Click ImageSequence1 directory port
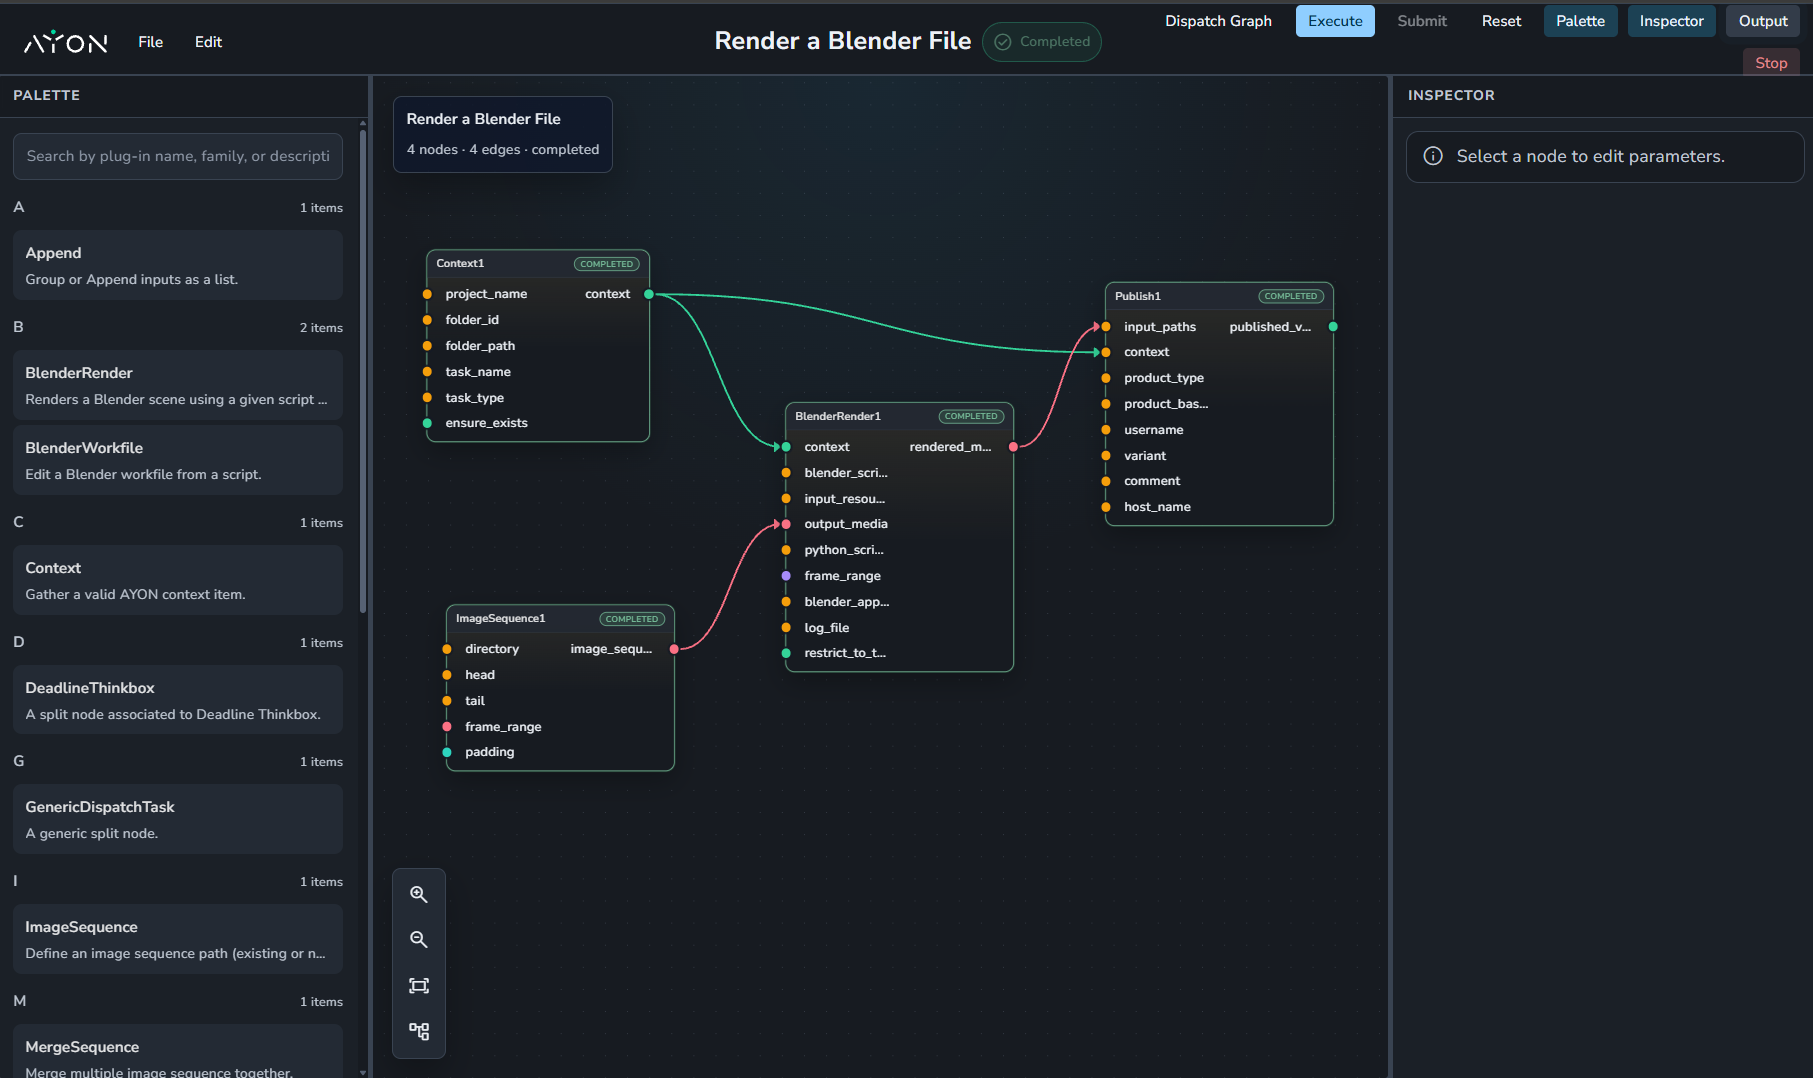Image resolution: width=1813 pixels, height=1078 pixels. 447,649
